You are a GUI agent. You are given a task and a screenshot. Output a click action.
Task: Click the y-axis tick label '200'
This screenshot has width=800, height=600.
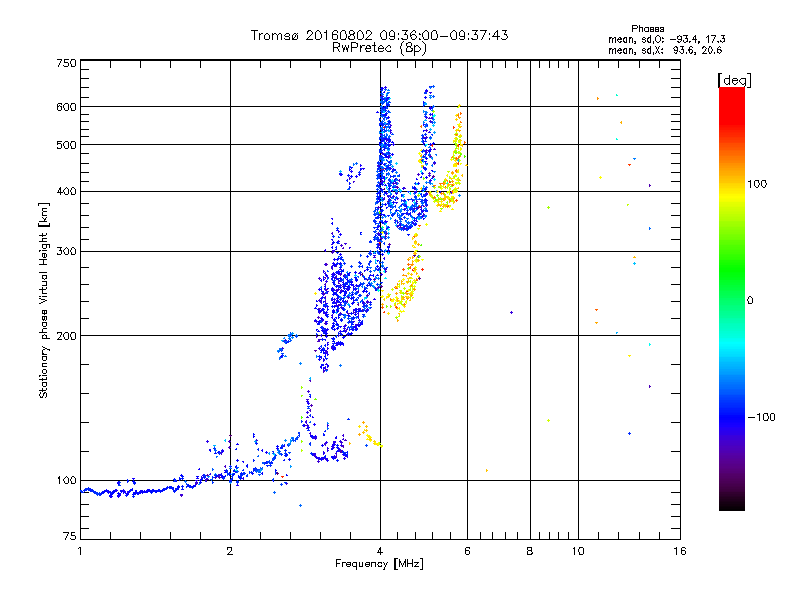coord(66,336)
